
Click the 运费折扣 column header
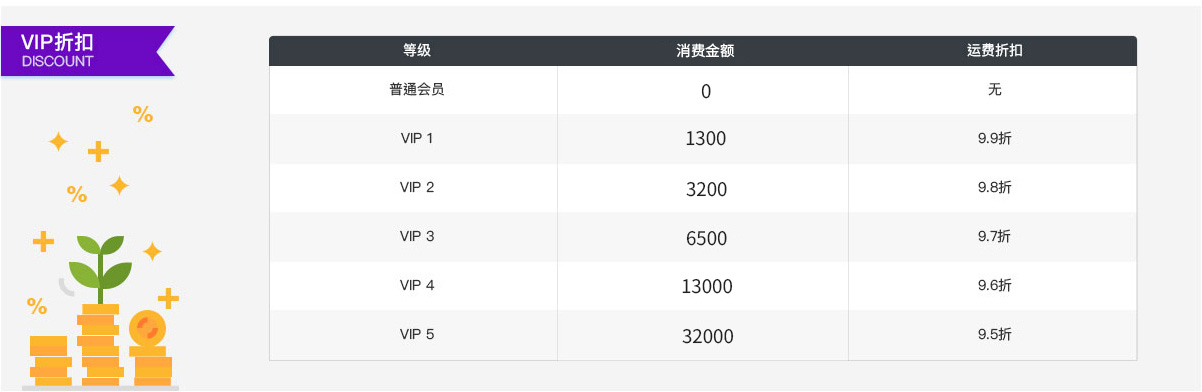(x=995, y=51)
